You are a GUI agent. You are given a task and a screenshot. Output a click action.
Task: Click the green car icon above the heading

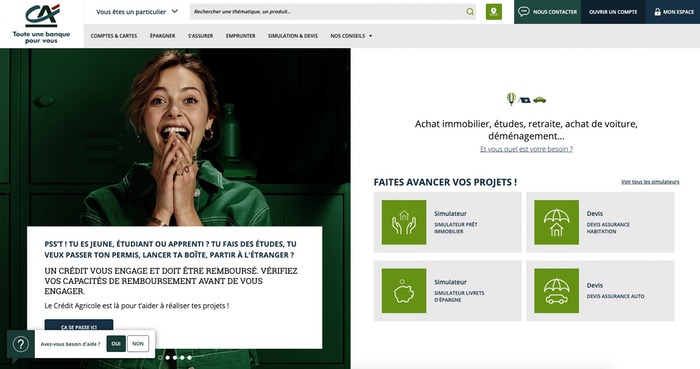[539, 100]
